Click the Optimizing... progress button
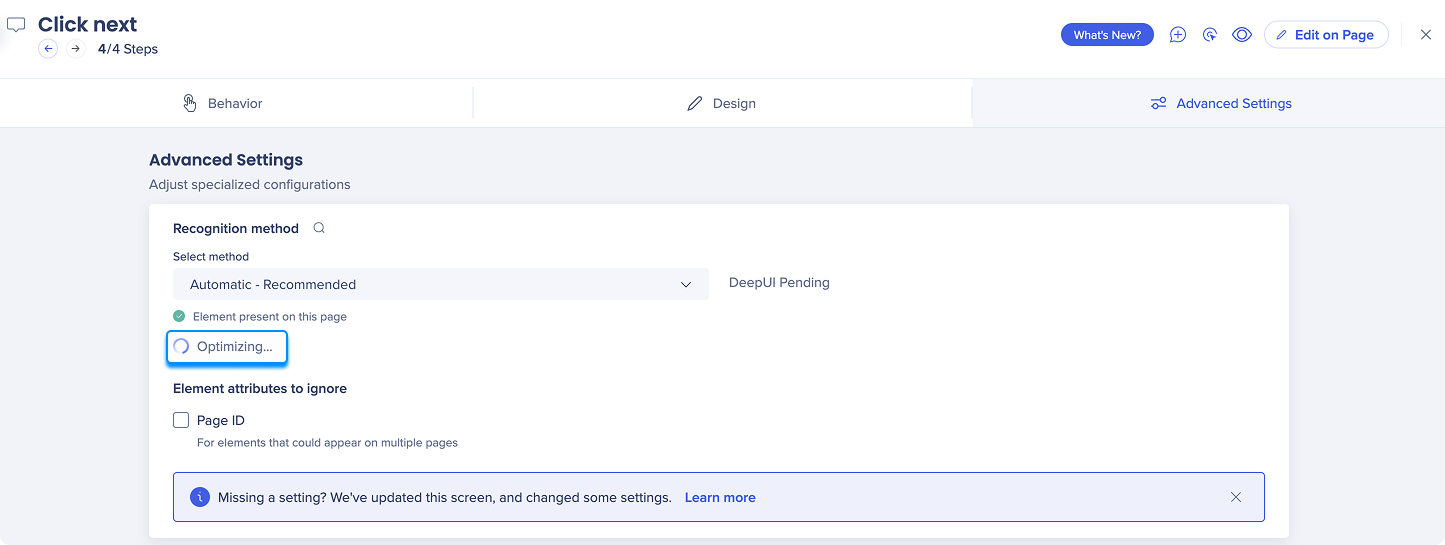Screen dimensions: 1445x545 (x=227, y=347)
